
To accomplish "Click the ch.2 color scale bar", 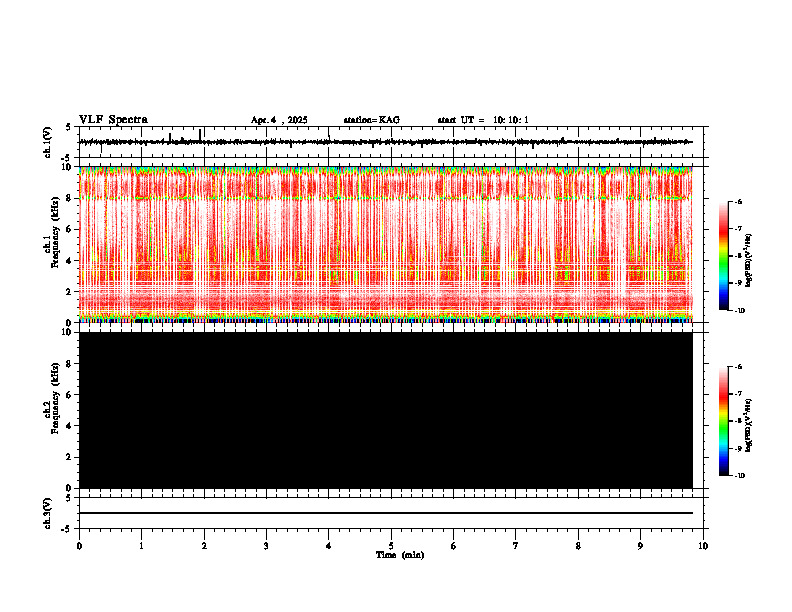I will point(723,421).
